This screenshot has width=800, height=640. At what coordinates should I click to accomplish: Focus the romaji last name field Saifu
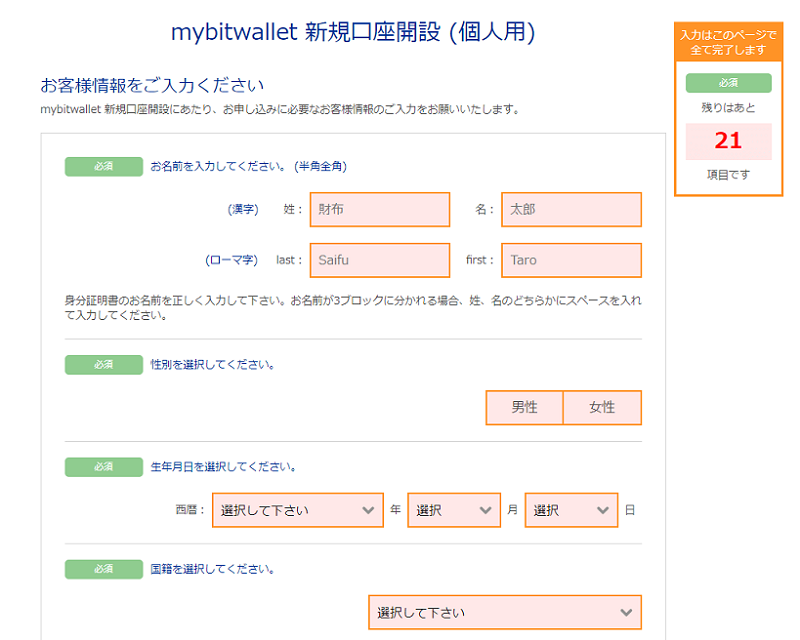click(x=380, y=260)
